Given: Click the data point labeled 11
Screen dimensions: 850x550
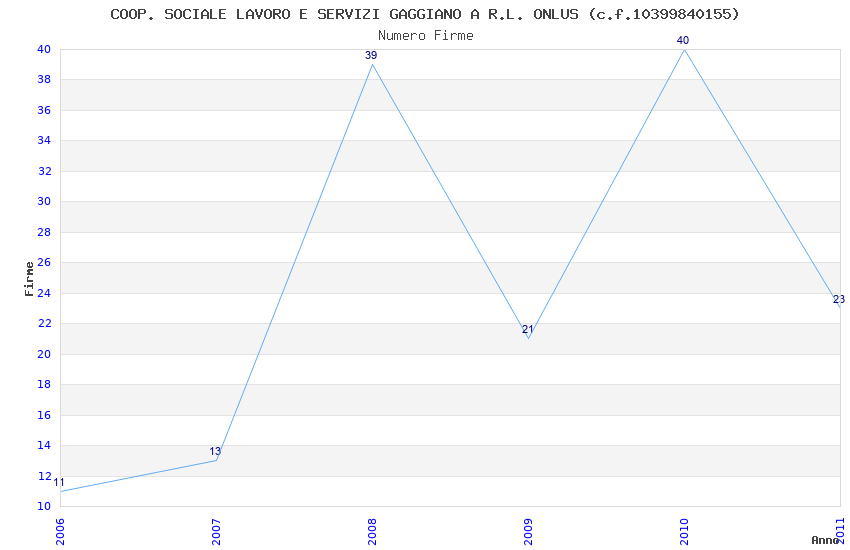Looking at the screenshot, I should pos(59,483).
